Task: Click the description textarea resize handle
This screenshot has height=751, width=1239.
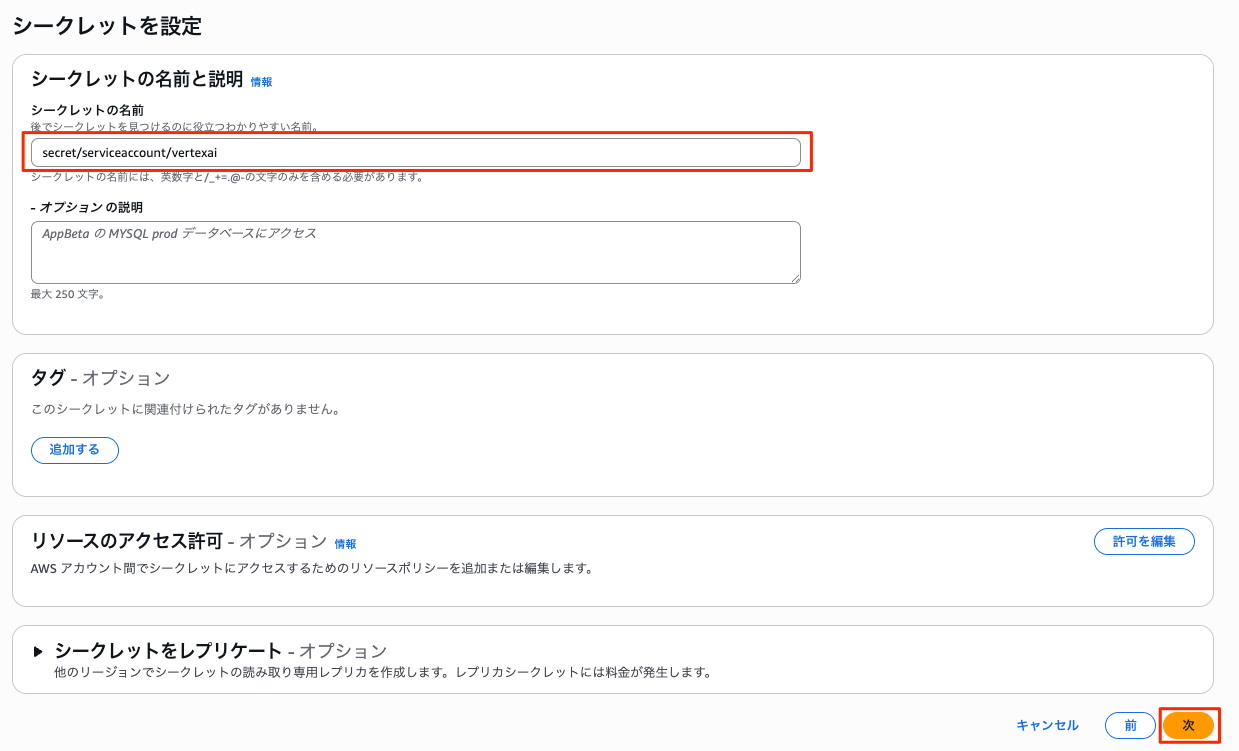Action: [x=795, y=278]
